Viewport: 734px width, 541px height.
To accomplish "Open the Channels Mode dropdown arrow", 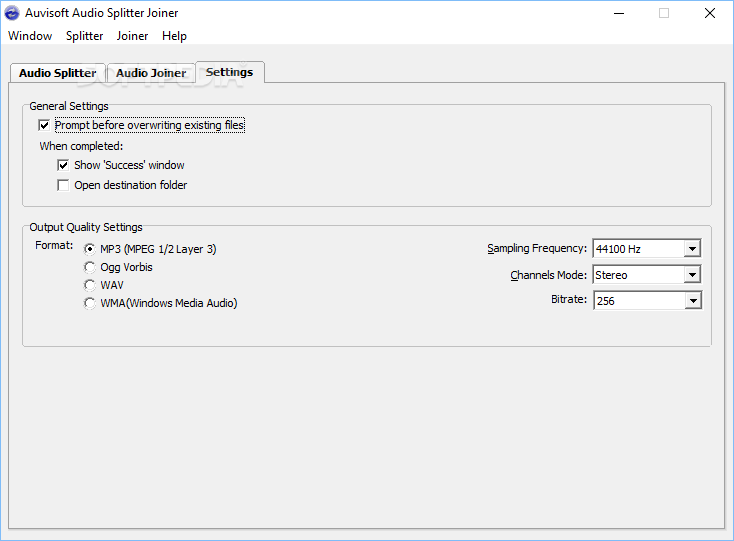I will click(692, 275).
